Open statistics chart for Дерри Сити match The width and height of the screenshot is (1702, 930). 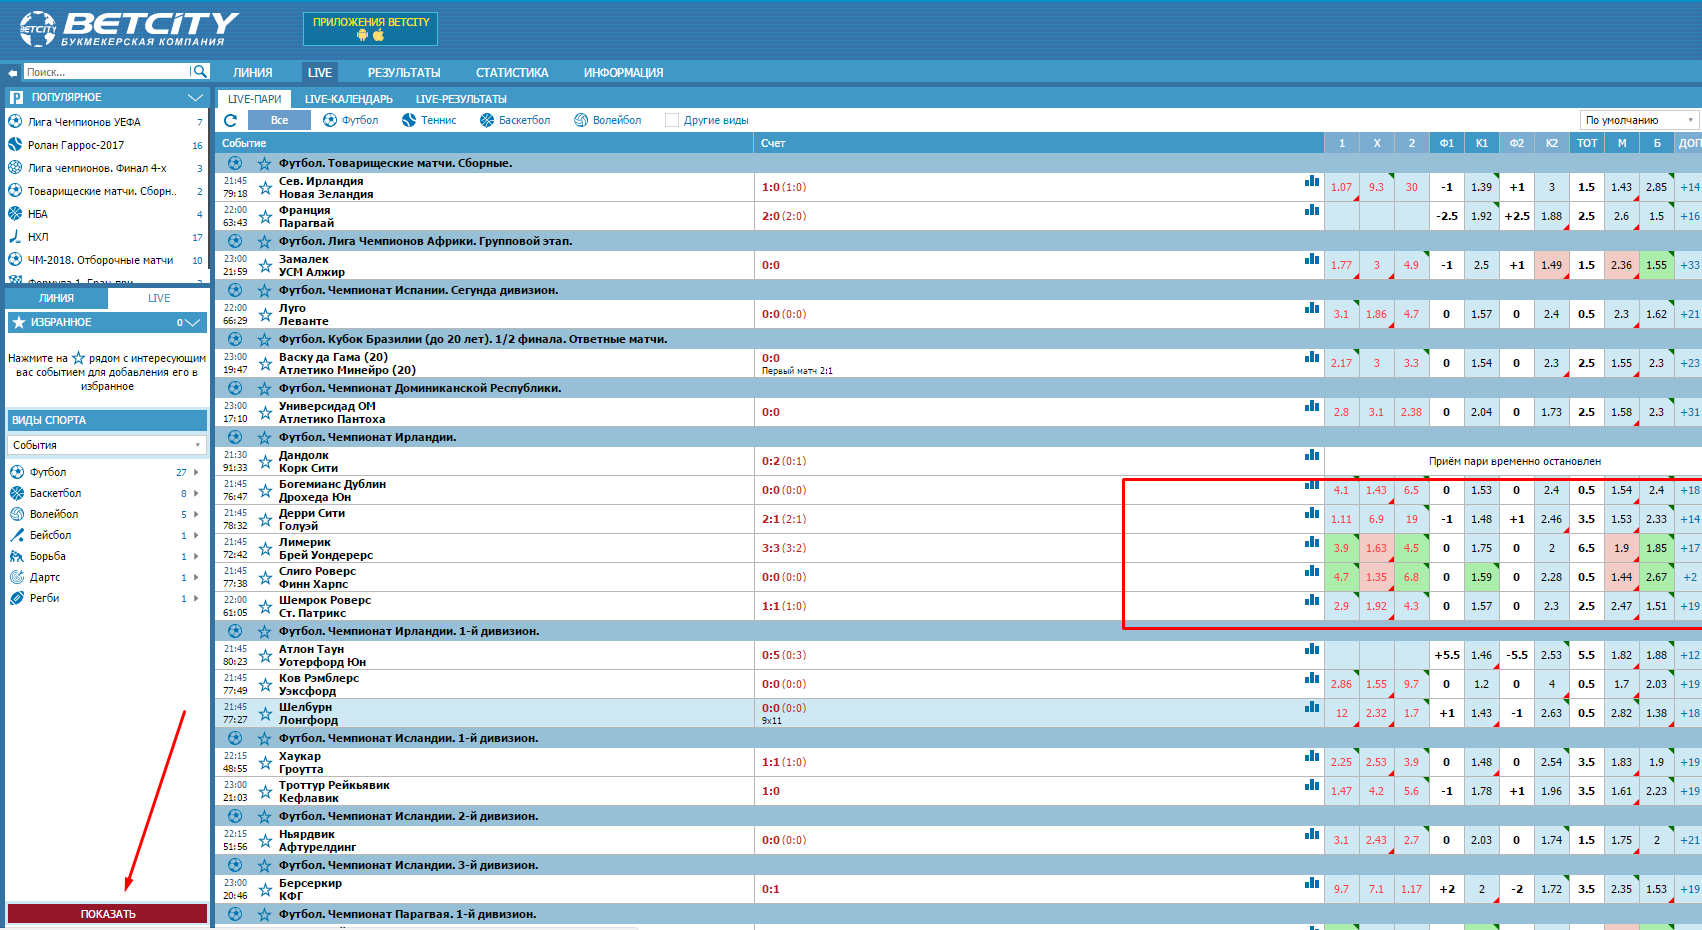click(1312, 513)
